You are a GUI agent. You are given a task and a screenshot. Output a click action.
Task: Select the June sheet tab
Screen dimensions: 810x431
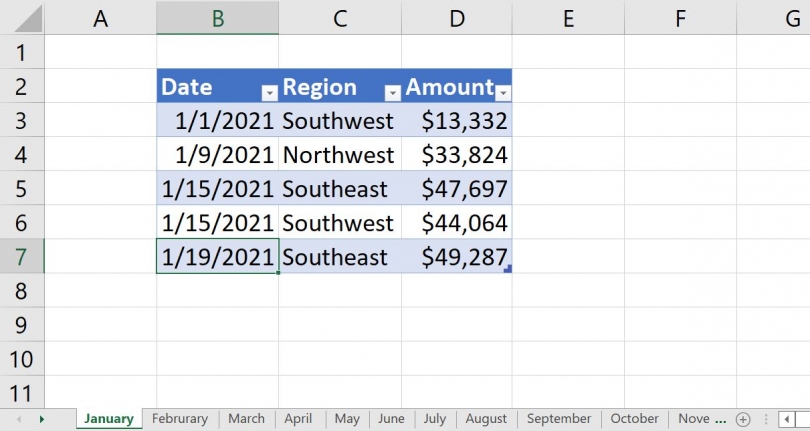391,419
